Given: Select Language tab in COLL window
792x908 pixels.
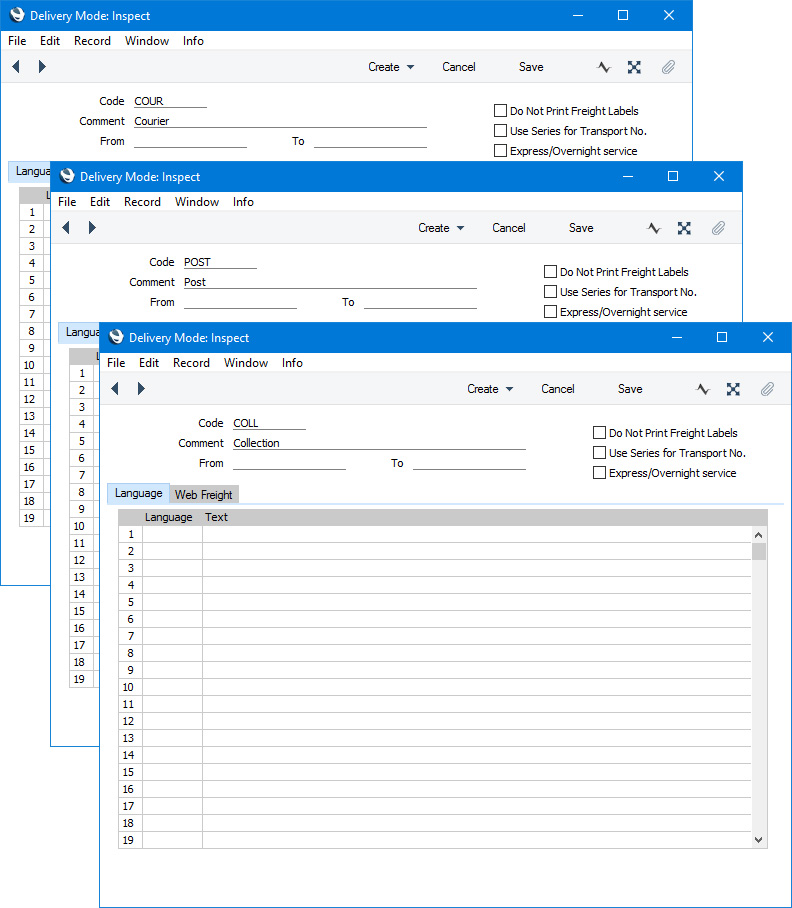Looking at the screenshot, I should click(x=138, y=493).
